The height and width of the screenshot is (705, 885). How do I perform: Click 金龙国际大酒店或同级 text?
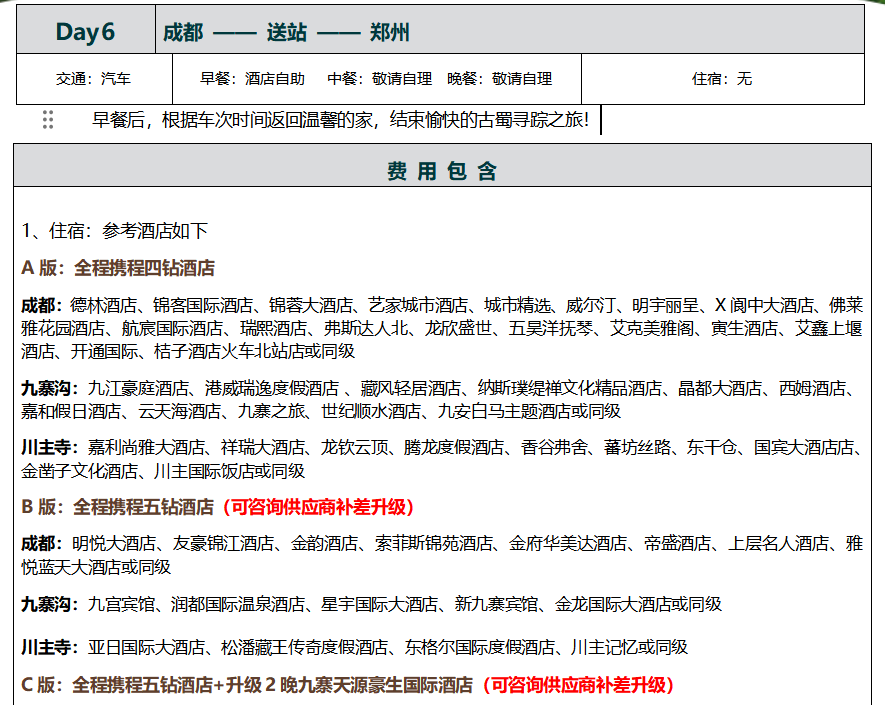coord(638,605)
